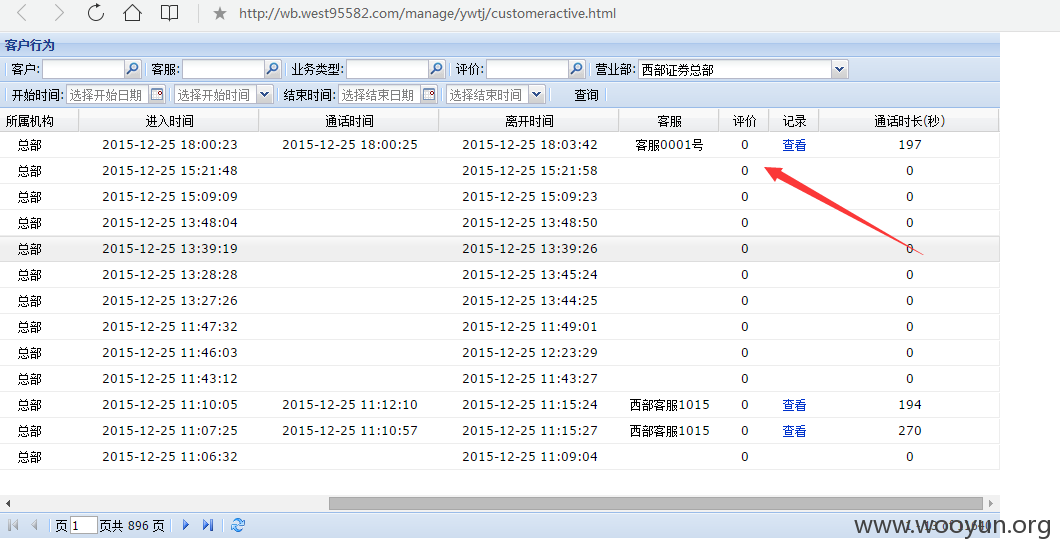Click call duration value 270

(910, 430)
